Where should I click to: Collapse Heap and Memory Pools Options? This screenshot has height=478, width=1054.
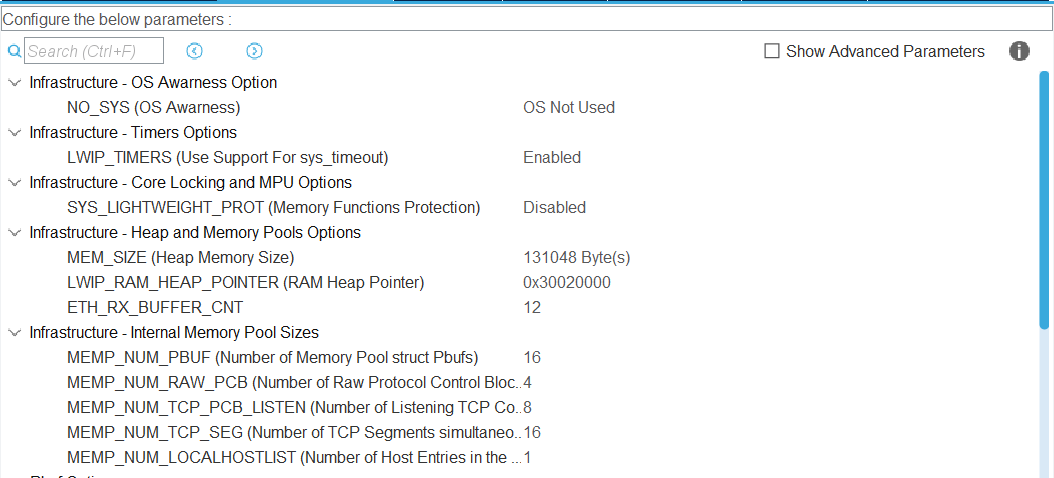pos(14,233)
